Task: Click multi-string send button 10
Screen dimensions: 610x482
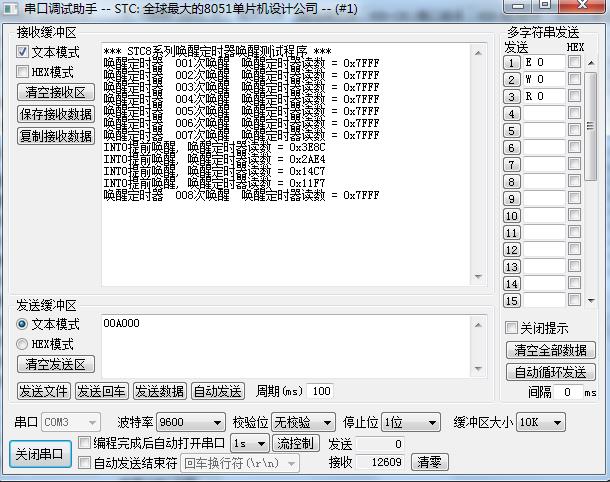Action: pos(511,216)
